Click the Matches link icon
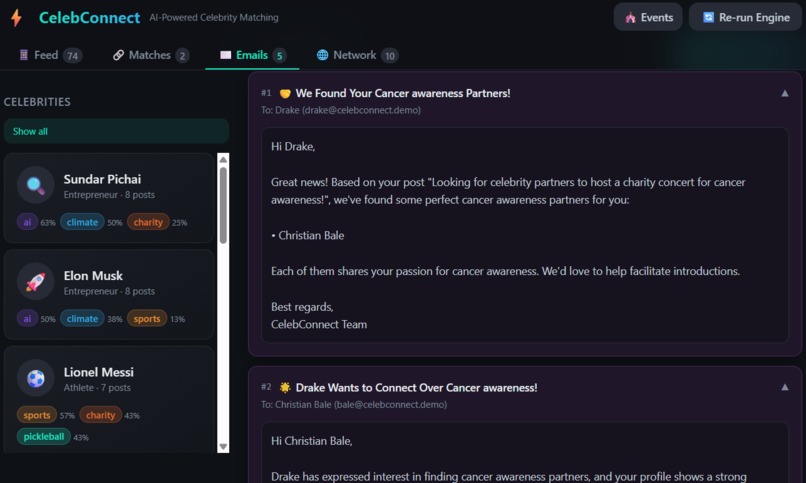The image size is (806, 483). tap(118, 55)
